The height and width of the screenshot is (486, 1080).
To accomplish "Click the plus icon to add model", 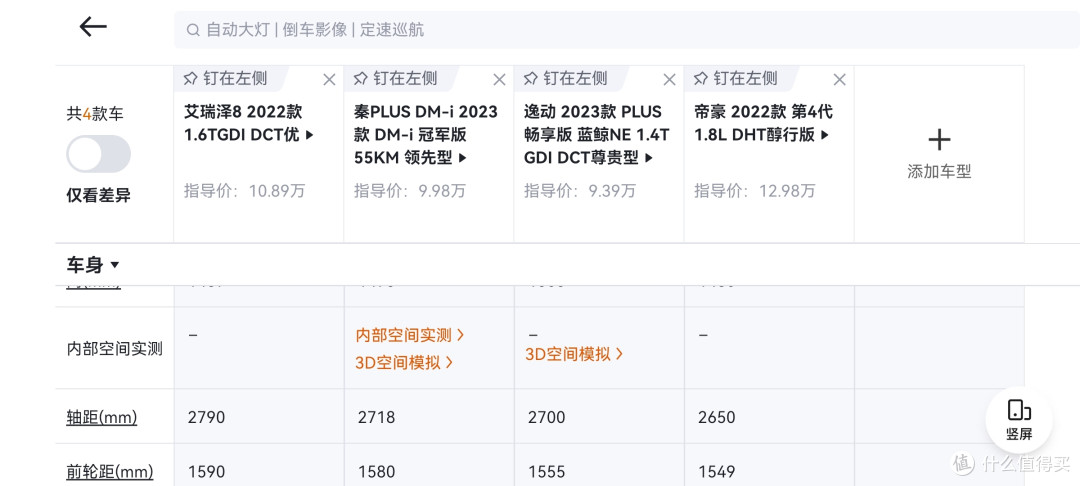I will [x=939, y=140].
